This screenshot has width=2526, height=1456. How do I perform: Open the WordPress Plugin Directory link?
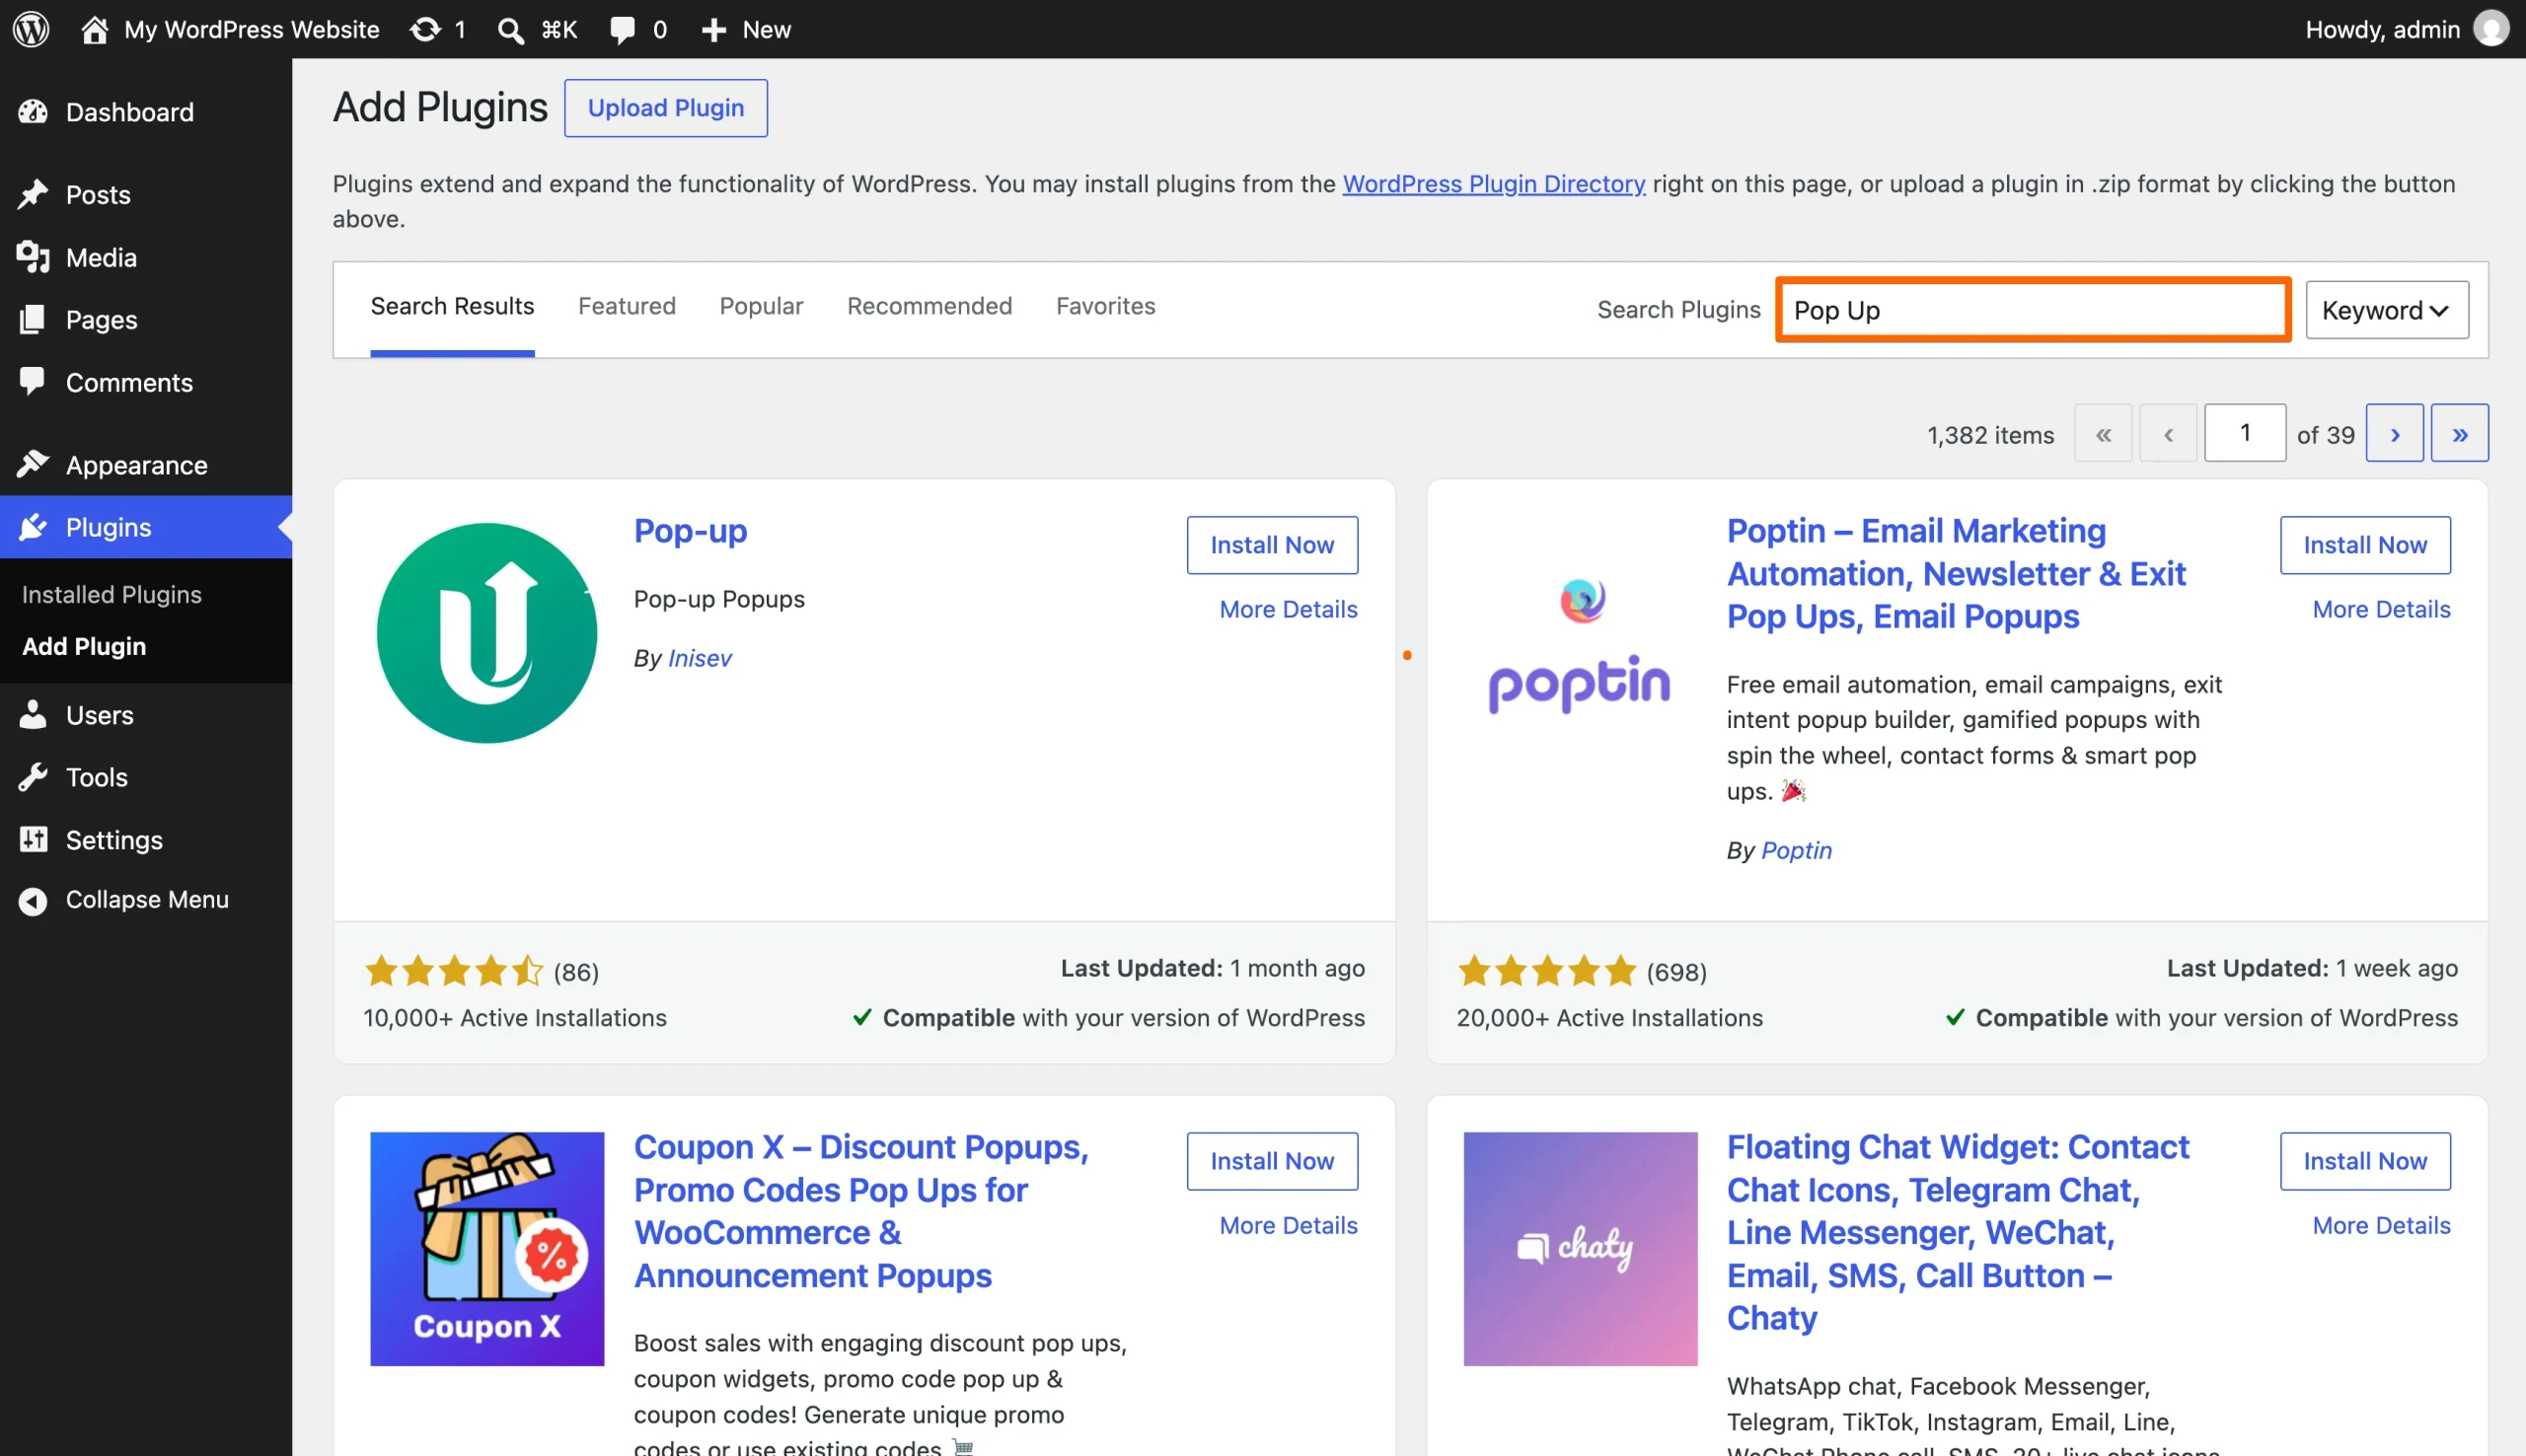(1494, 184)
